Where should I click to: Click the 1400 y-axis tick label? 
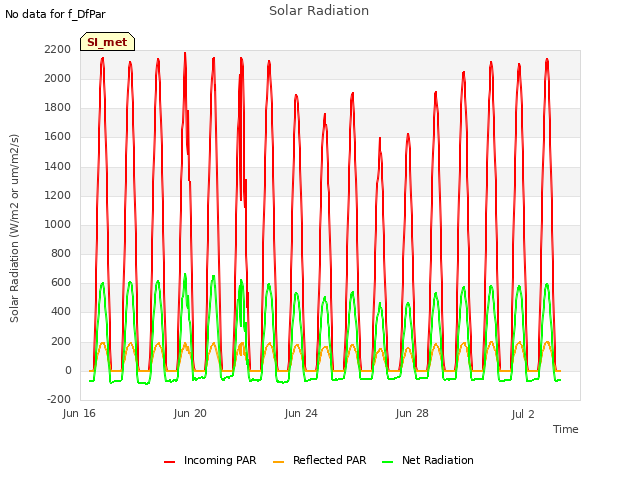pos(58,166)
